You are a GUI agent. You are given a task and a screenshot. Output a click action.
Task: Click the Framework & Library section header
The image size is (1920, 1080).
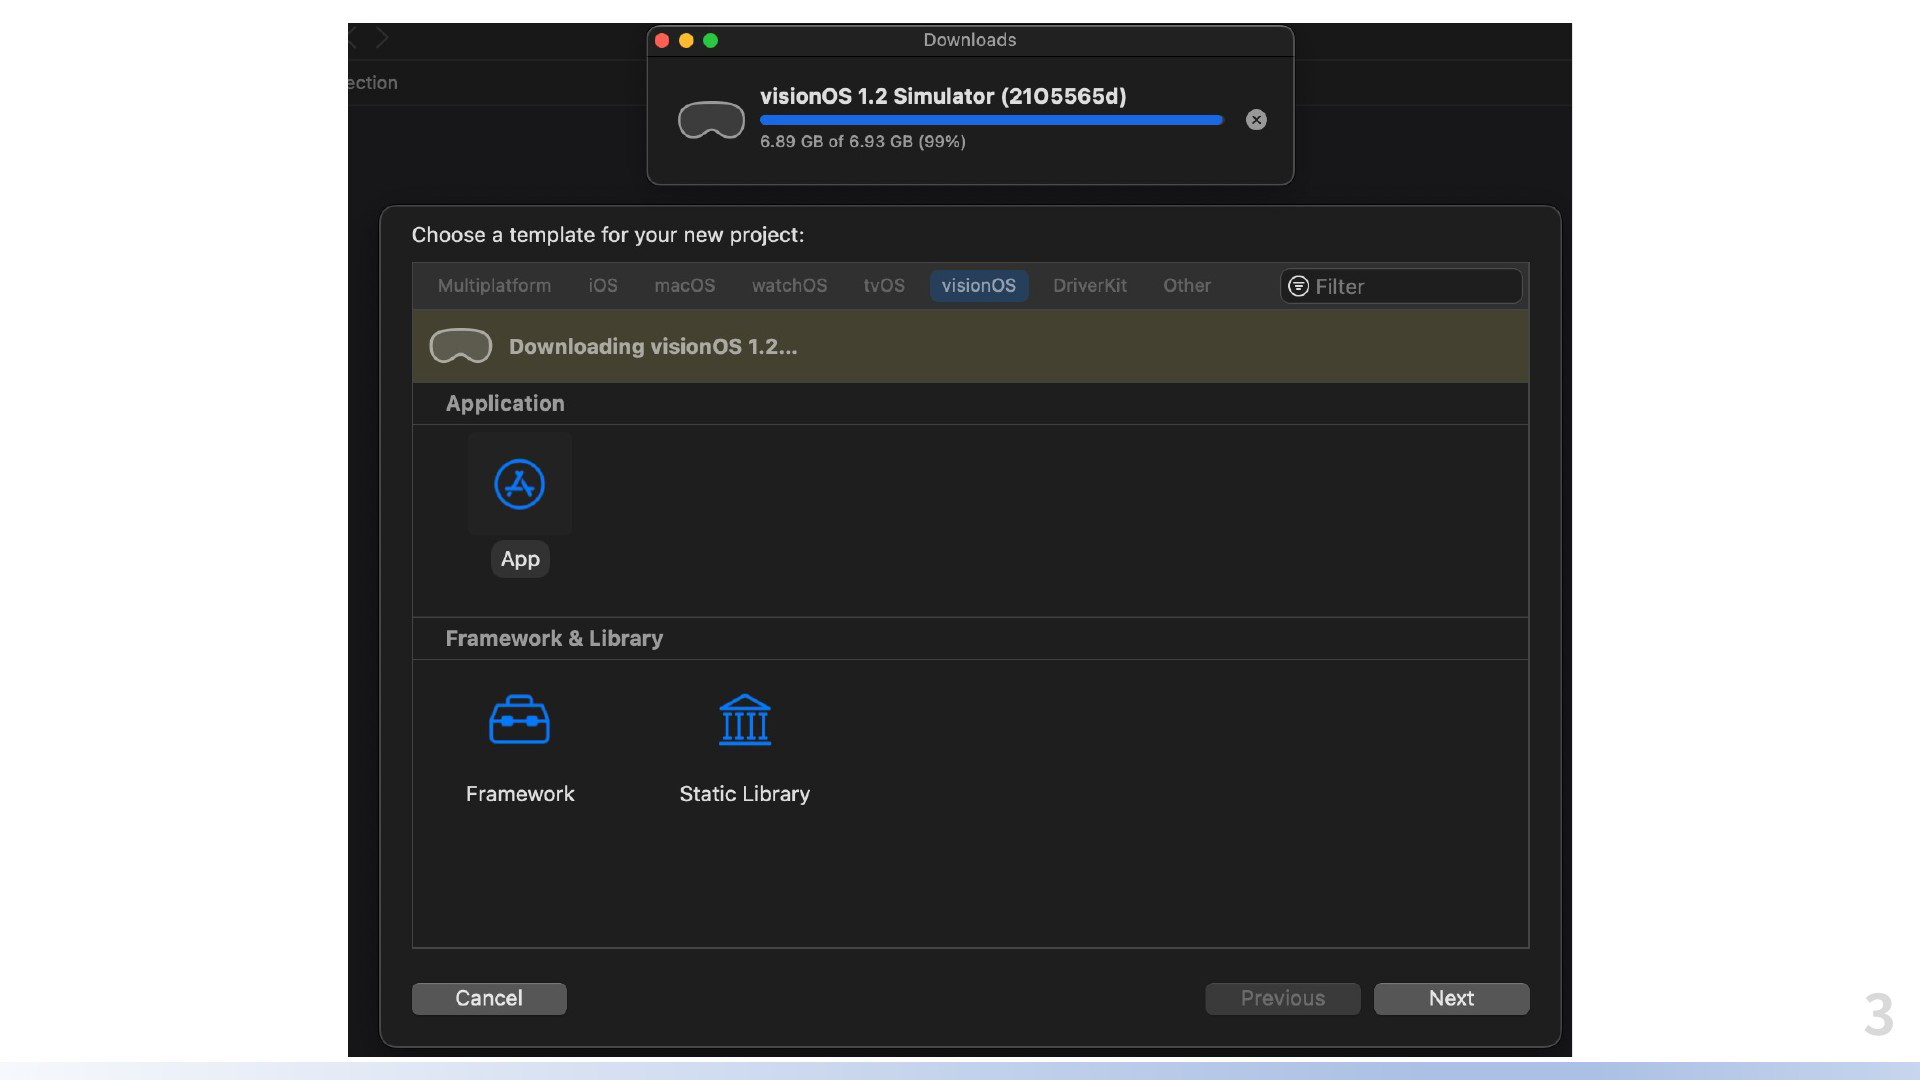tap(554, 638)
